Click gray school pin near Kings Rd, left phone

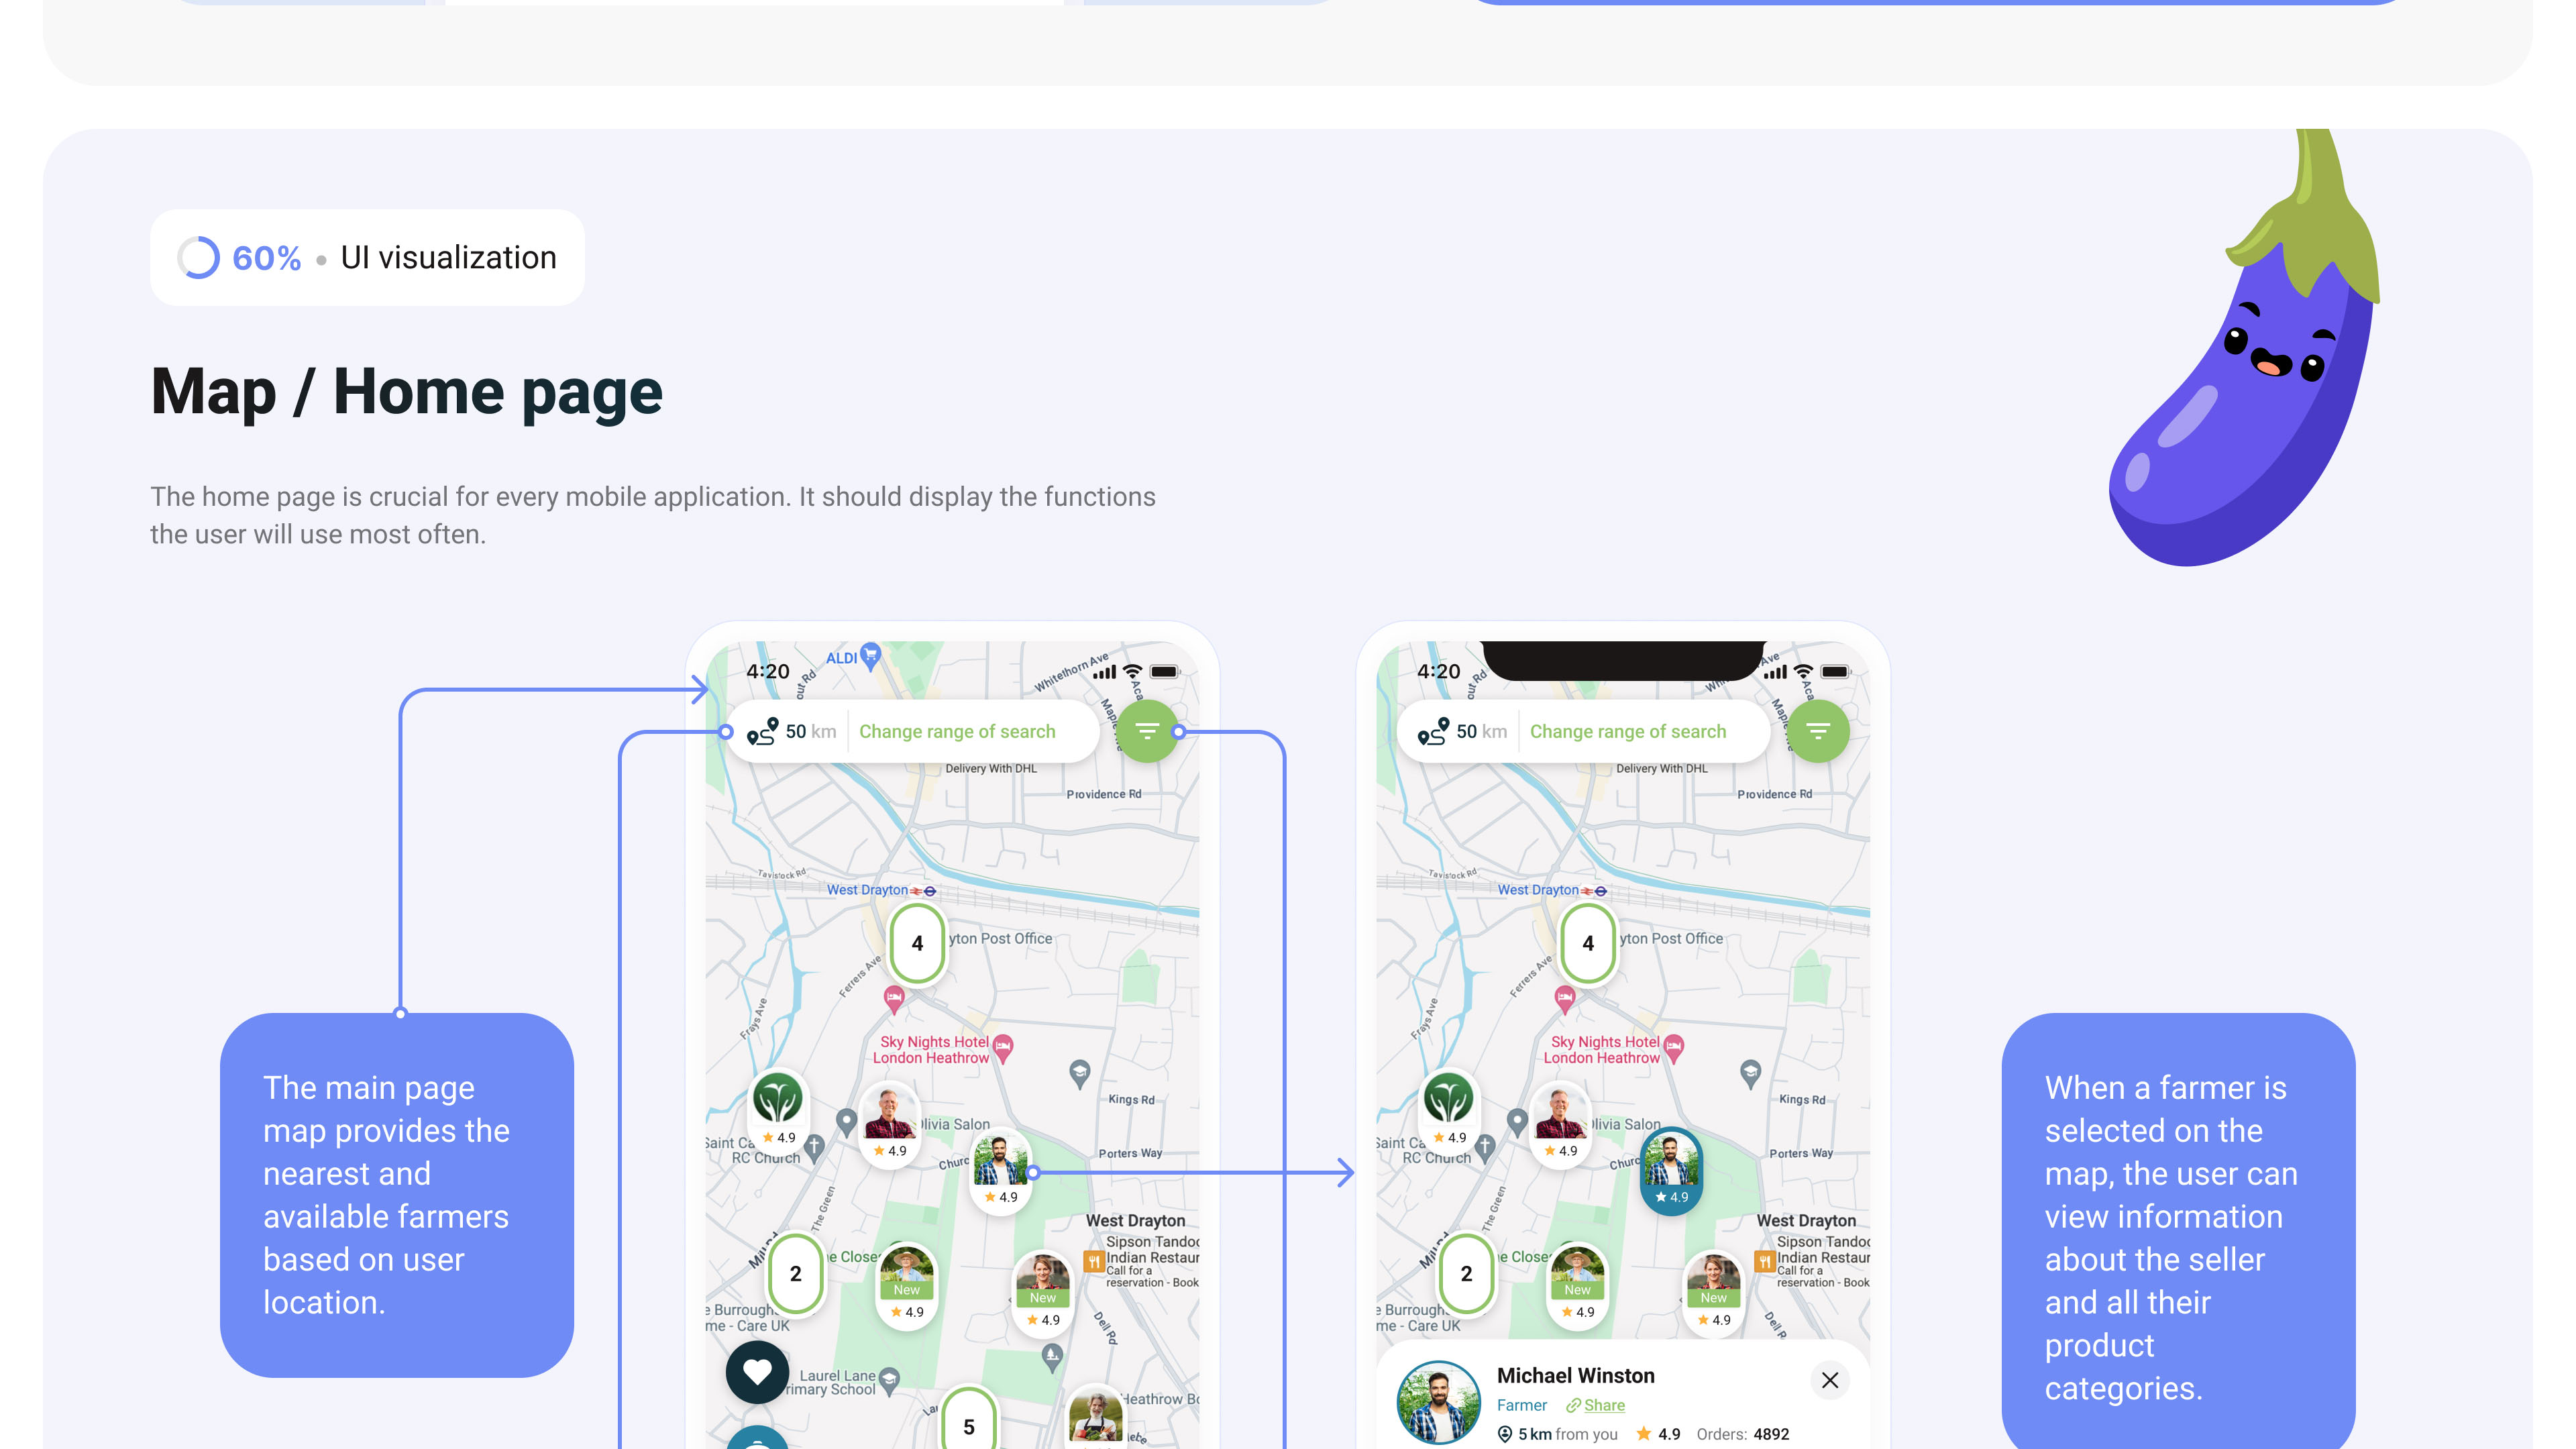[x=1079, y=1074]
